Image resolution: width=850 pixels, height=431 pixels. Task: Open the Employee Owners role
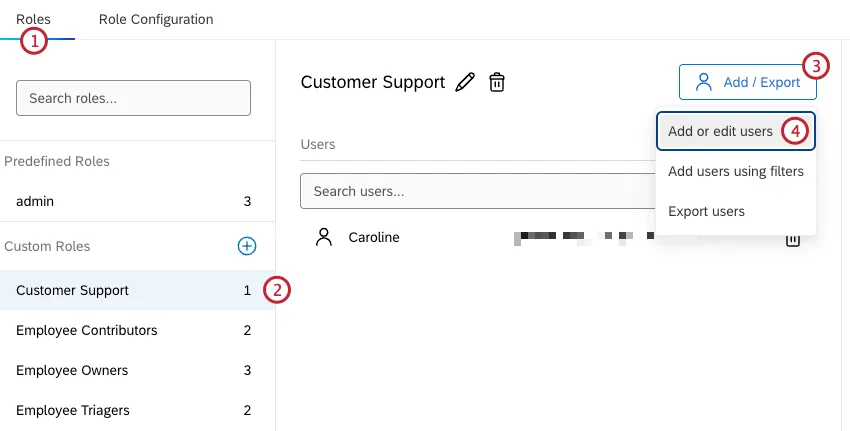tap(72, 370)
